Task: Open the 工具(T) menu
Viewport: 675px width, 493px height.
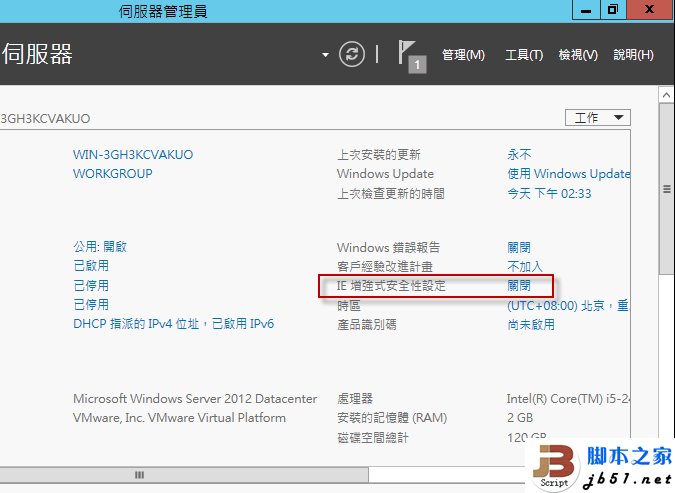Action: click(524, 55)
